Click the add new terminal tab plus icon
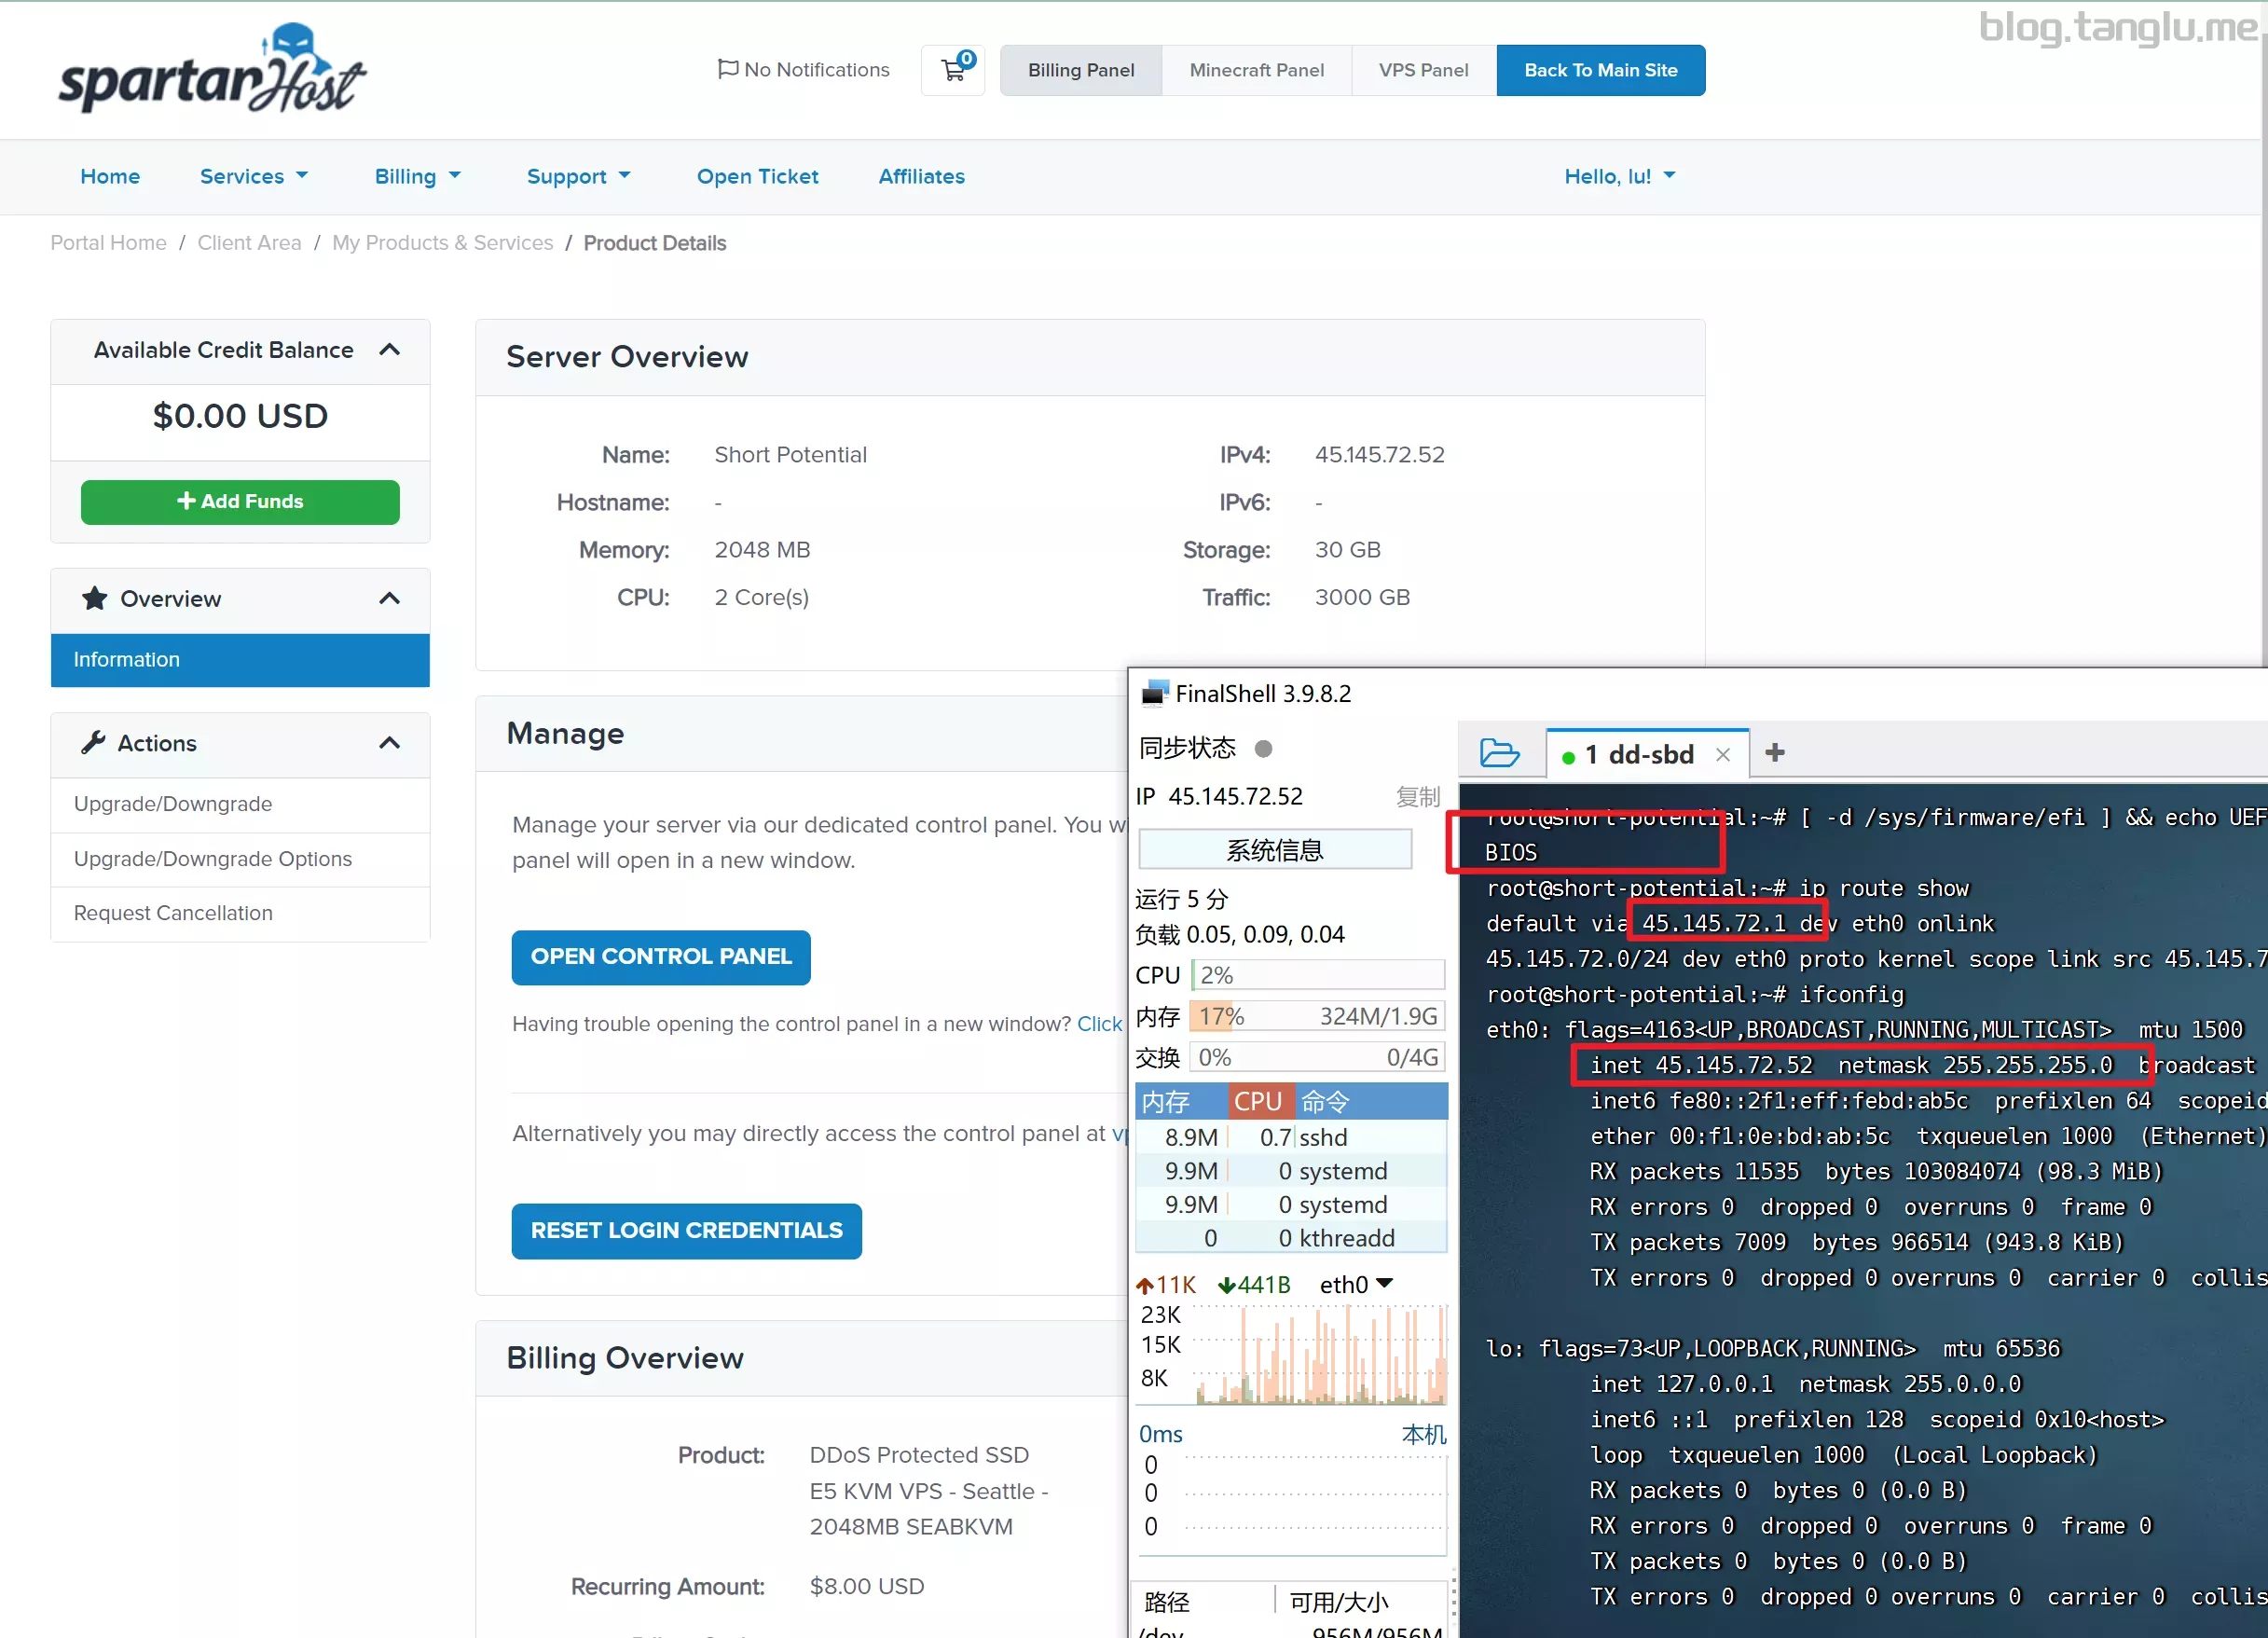This screenshot has width=2268, height=1638. coord(1775,754)
